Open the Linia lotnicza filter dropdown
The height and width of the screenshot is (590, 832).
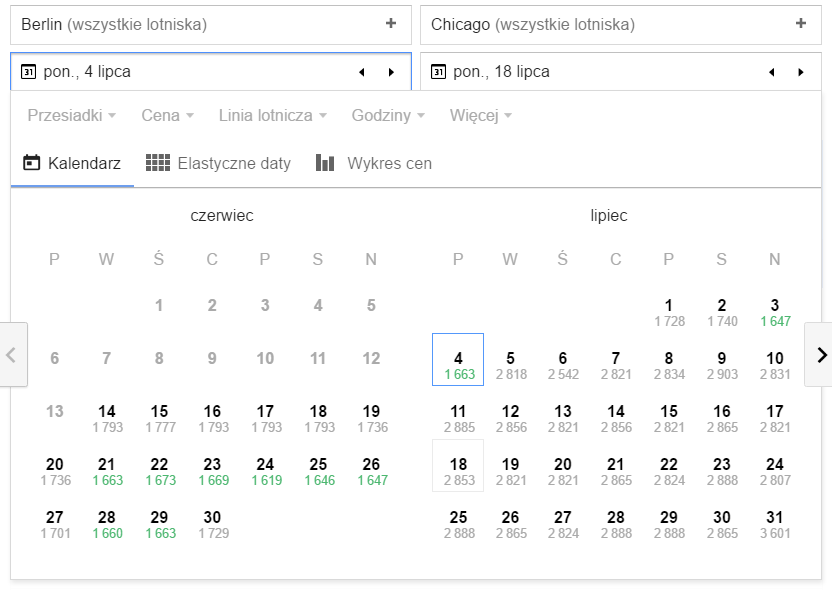click(273, 115)
